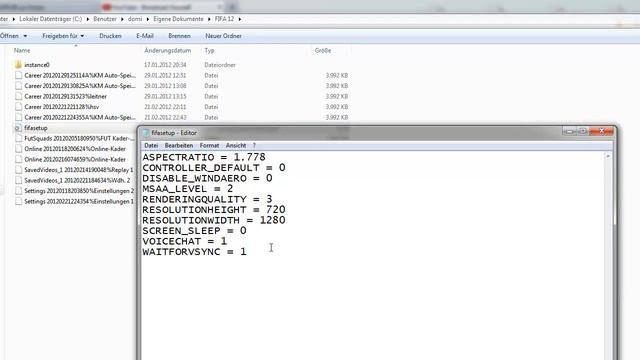Click the SavedVideos_1 20120221184634 file icon
This screenshot has width=640, height=360.
[x=18, y=180]
